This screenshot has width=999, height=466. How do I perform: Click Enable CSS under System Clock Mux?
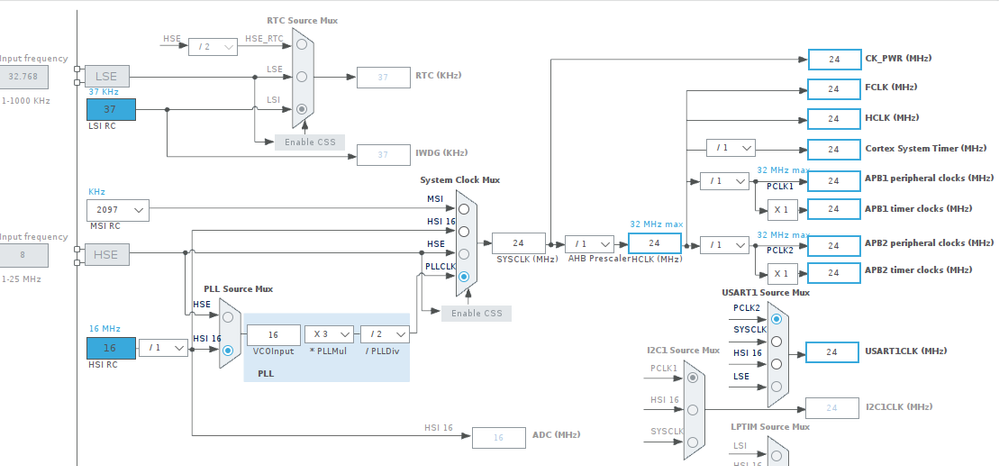(476, 313)
